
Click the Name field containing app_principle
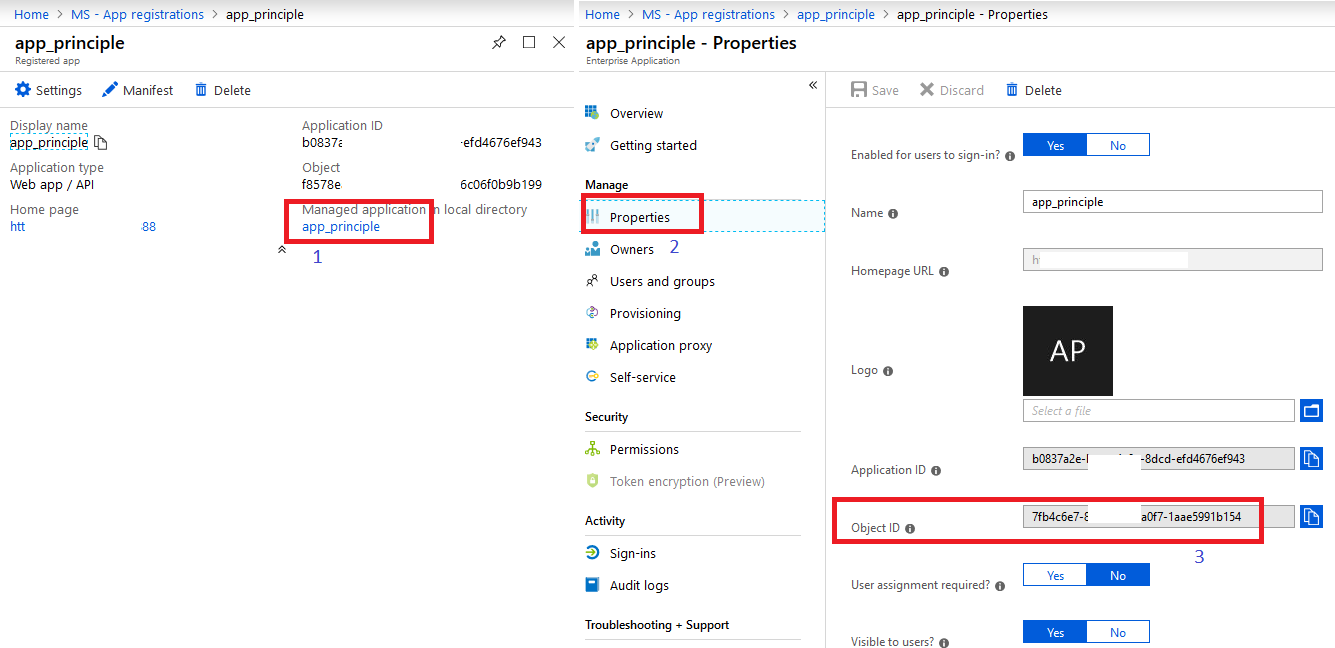[x=1172, y=201]
